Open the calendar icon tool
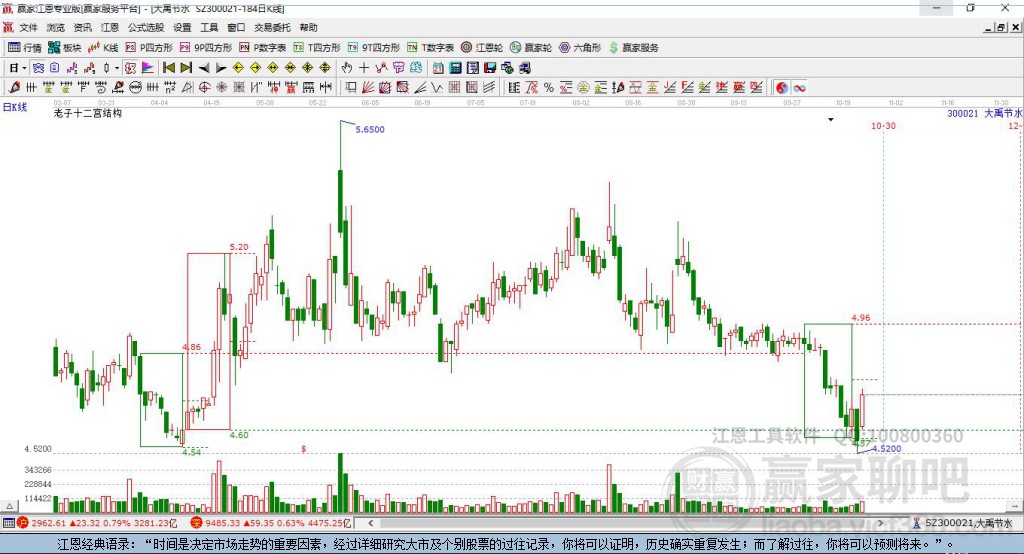 point(438,68)
